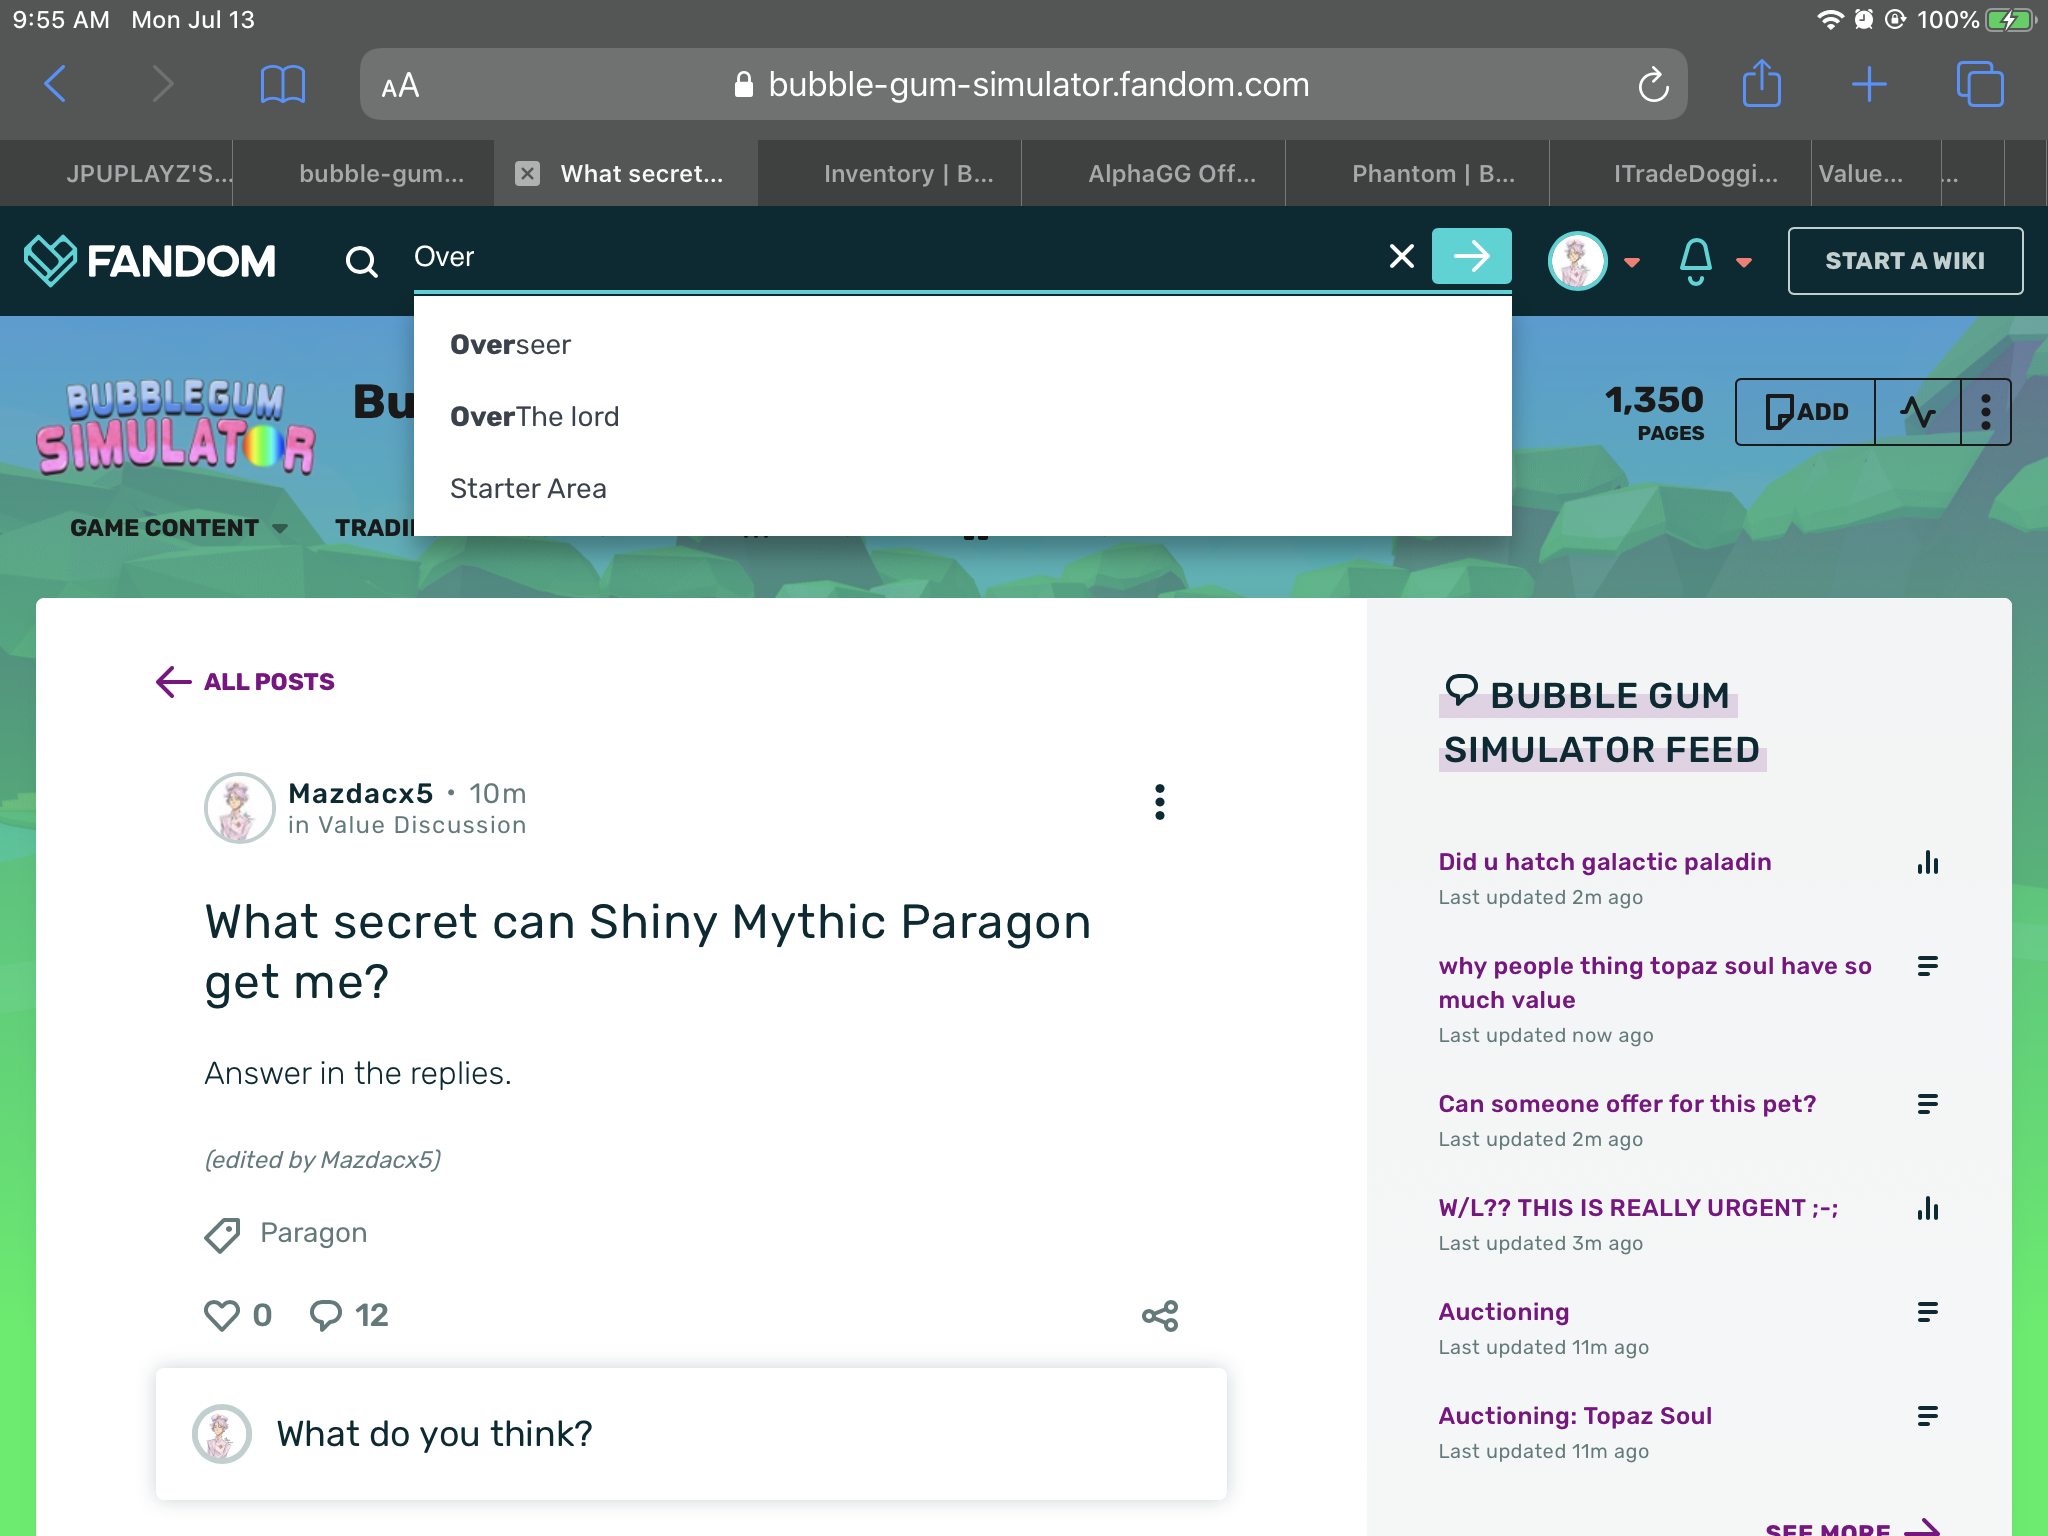This screenshot has width=2048, height=1536.
Task: Open post options three-dot menu
Action: point(1159,802)
